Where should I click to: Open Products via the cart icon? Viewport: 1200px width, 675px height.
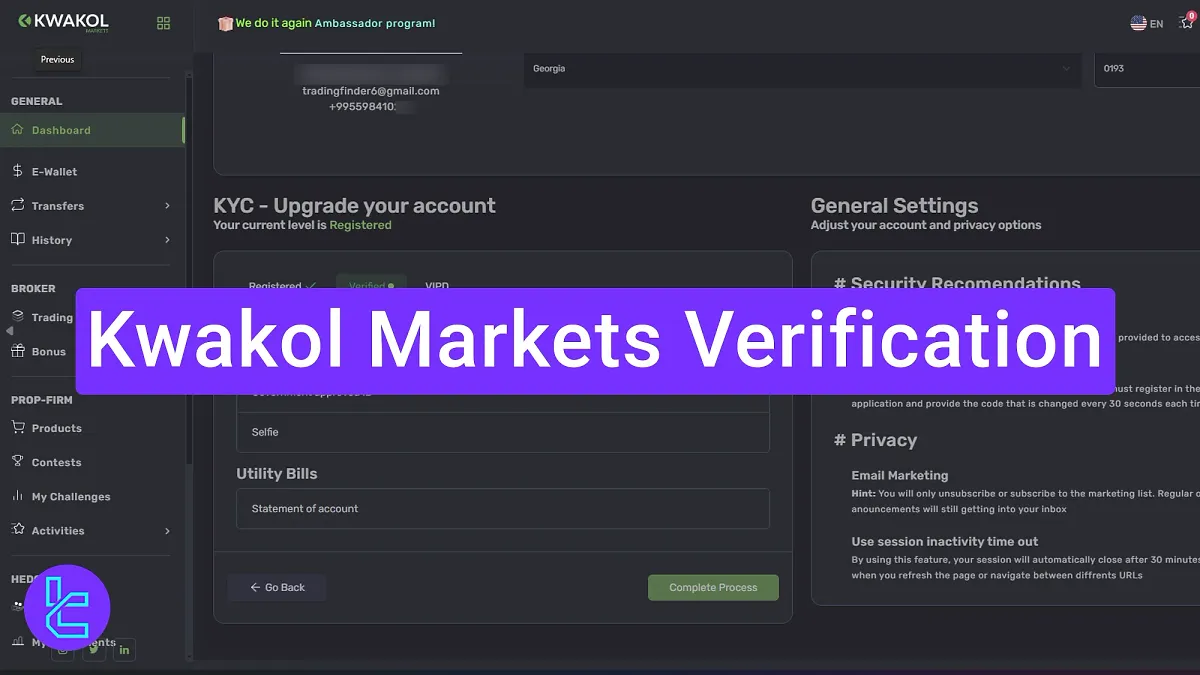(17, 428)
